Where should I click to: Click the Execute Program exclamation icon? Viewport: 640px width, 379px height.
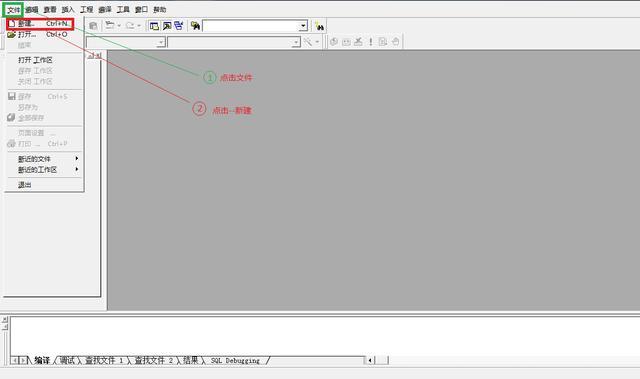tap(371, 42)
